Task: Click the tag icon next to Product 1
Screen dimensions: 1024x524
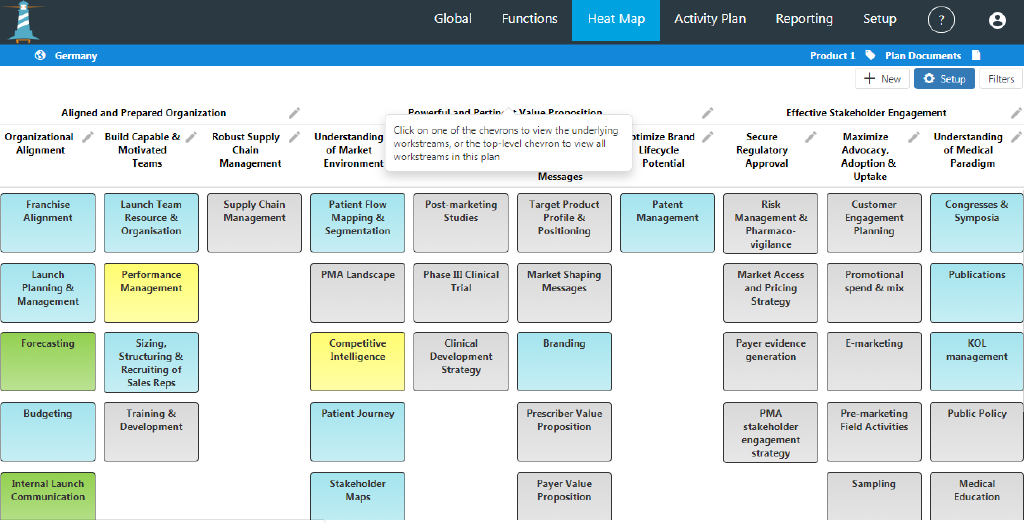Action: 870,56
